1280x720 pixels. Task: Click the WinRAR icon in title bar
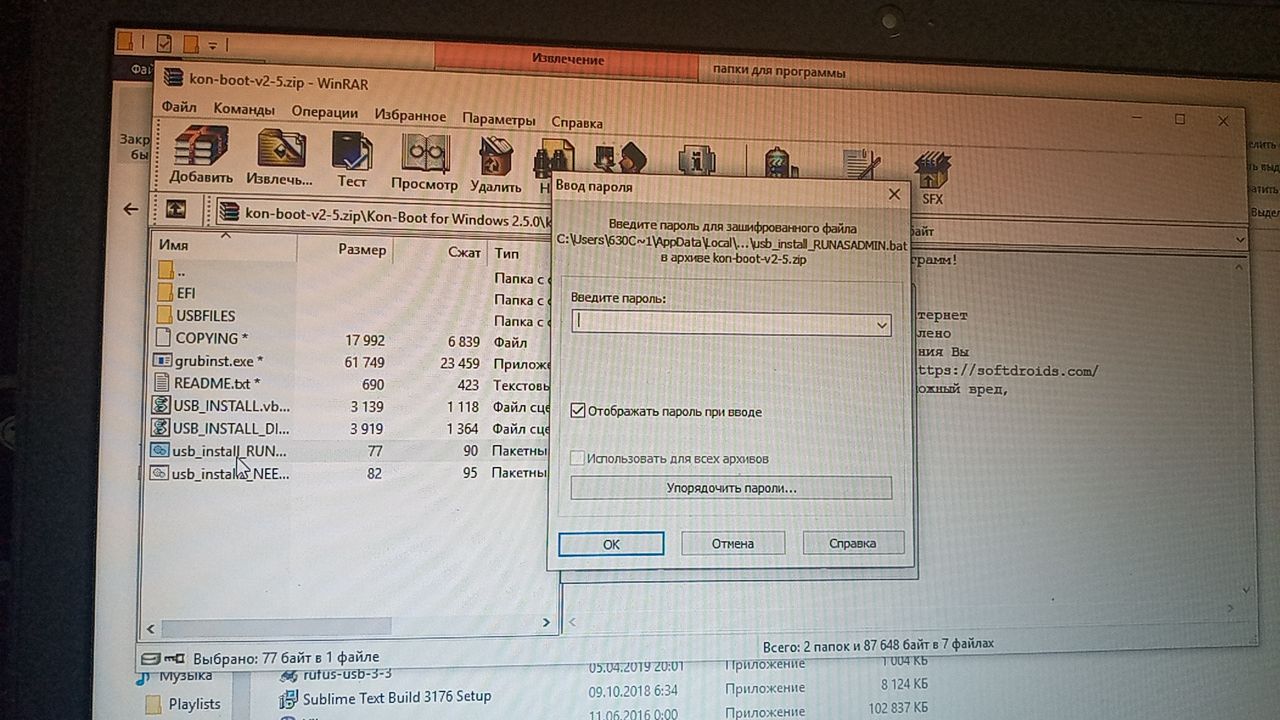click(172, 78)
